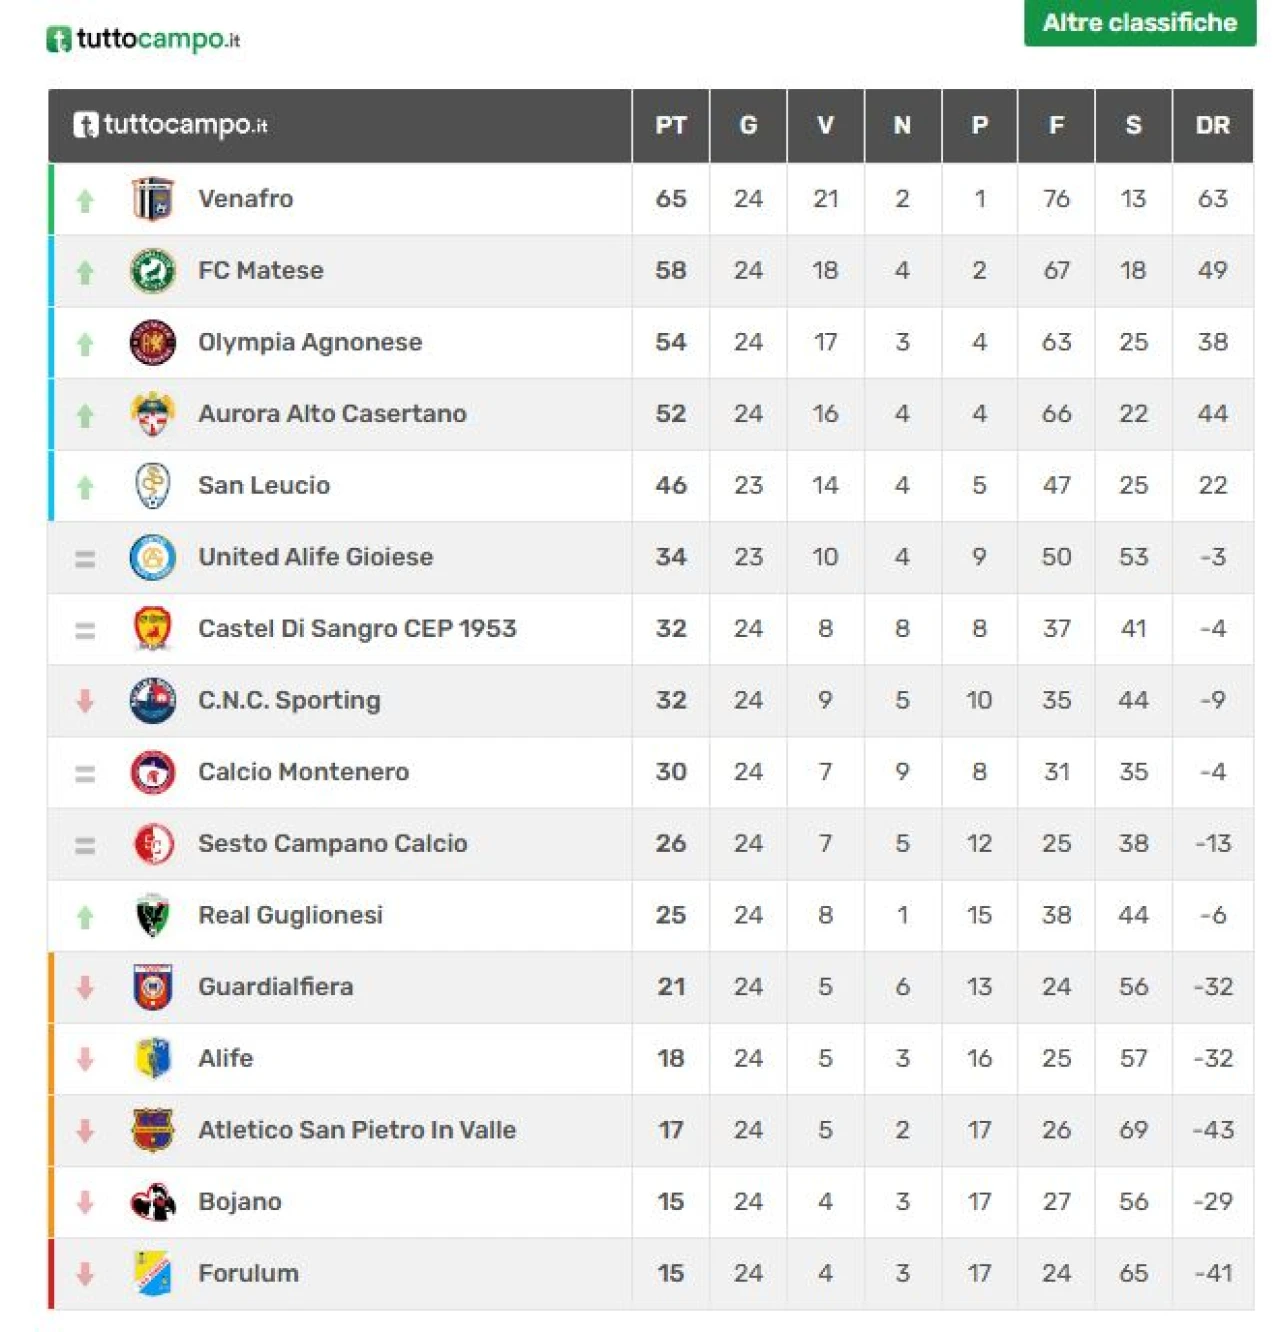Open the Calcio Montenero team link
The width and height of the screenshot is (1280, 1332).
(303, 772)
